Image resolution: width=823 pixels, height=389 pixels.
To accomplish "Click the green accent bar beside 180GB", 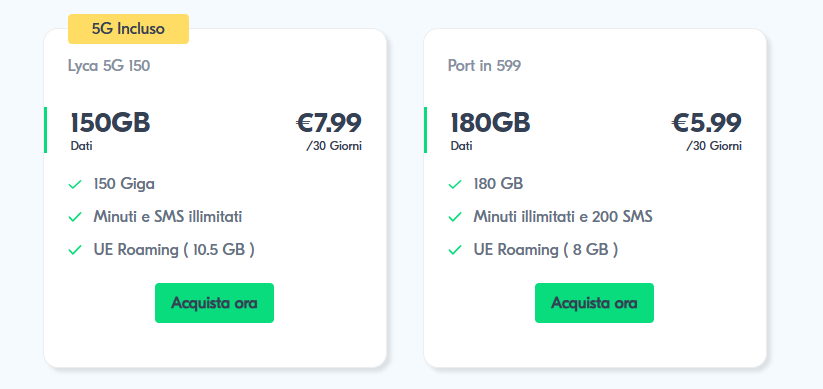I will 425,130.
